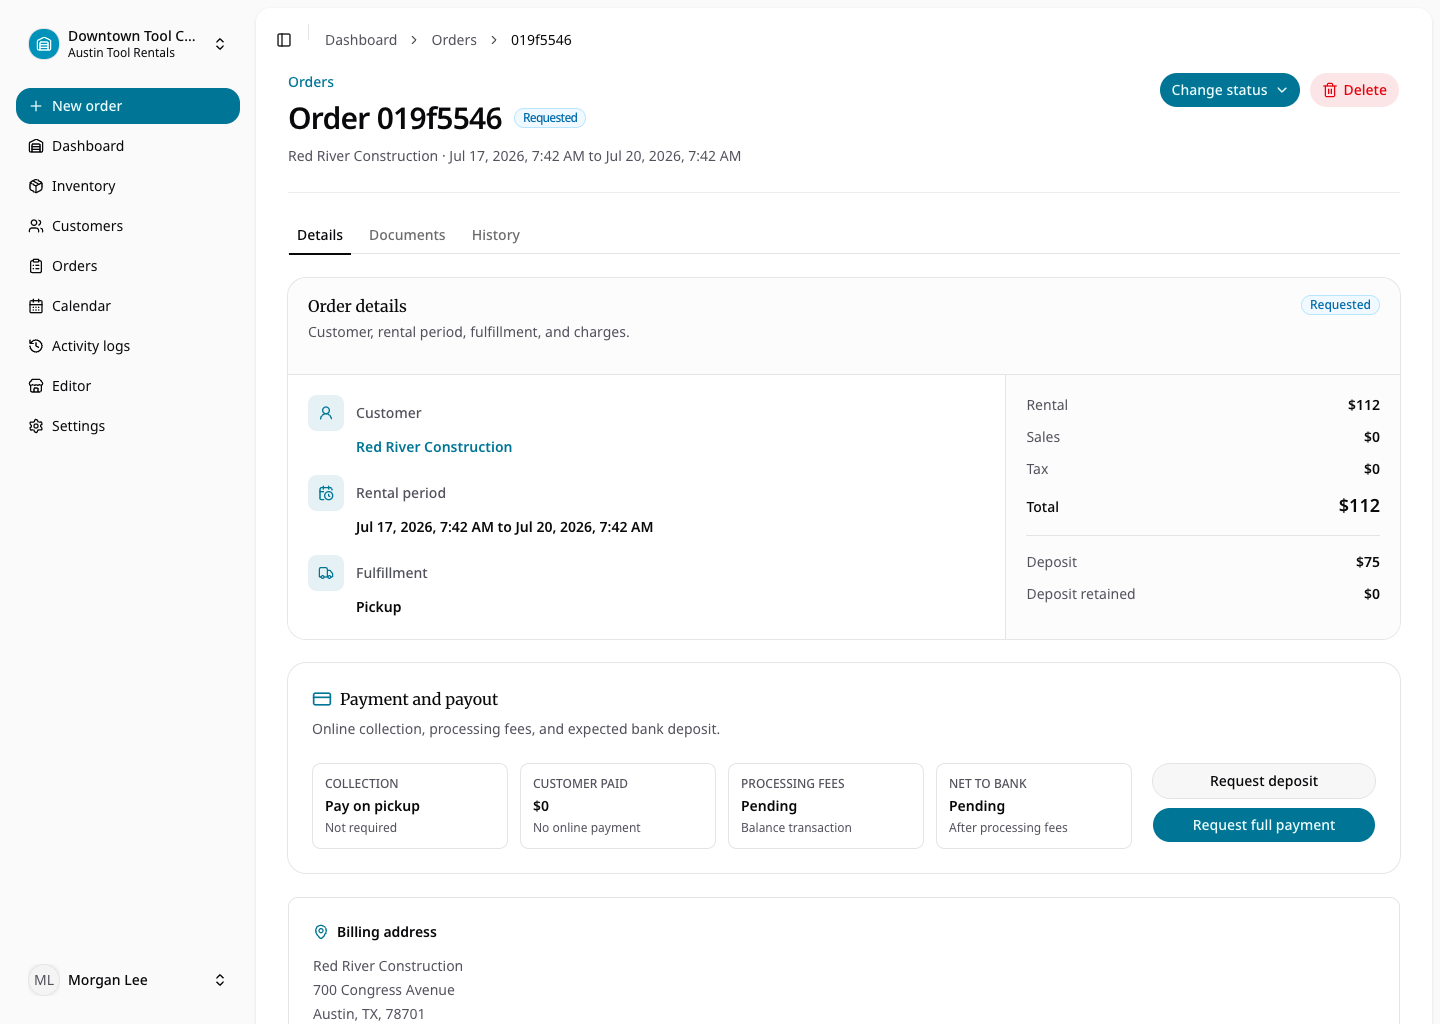This screenshot has height=1024, width=1440.
Task: Click Requested badge in Order details card
Action: pos(1340,305)
